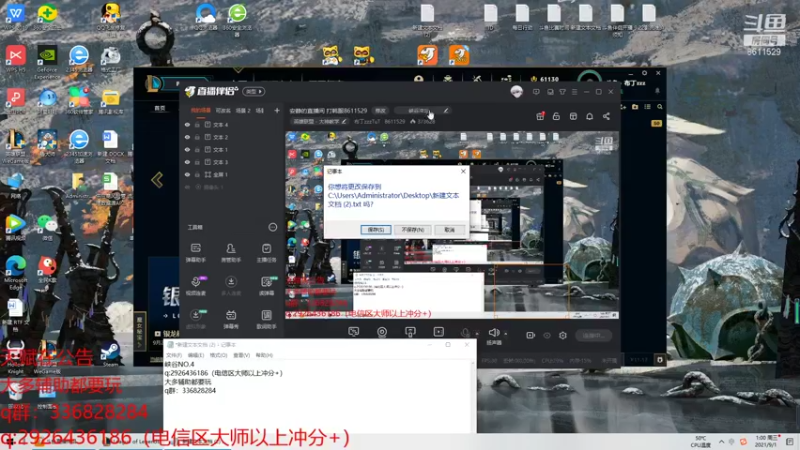Image resolution: width=800 pixels, height=450 pixels.
Task: Open the 虚拟形象 tool with new badge
Action: click(195, 319)
